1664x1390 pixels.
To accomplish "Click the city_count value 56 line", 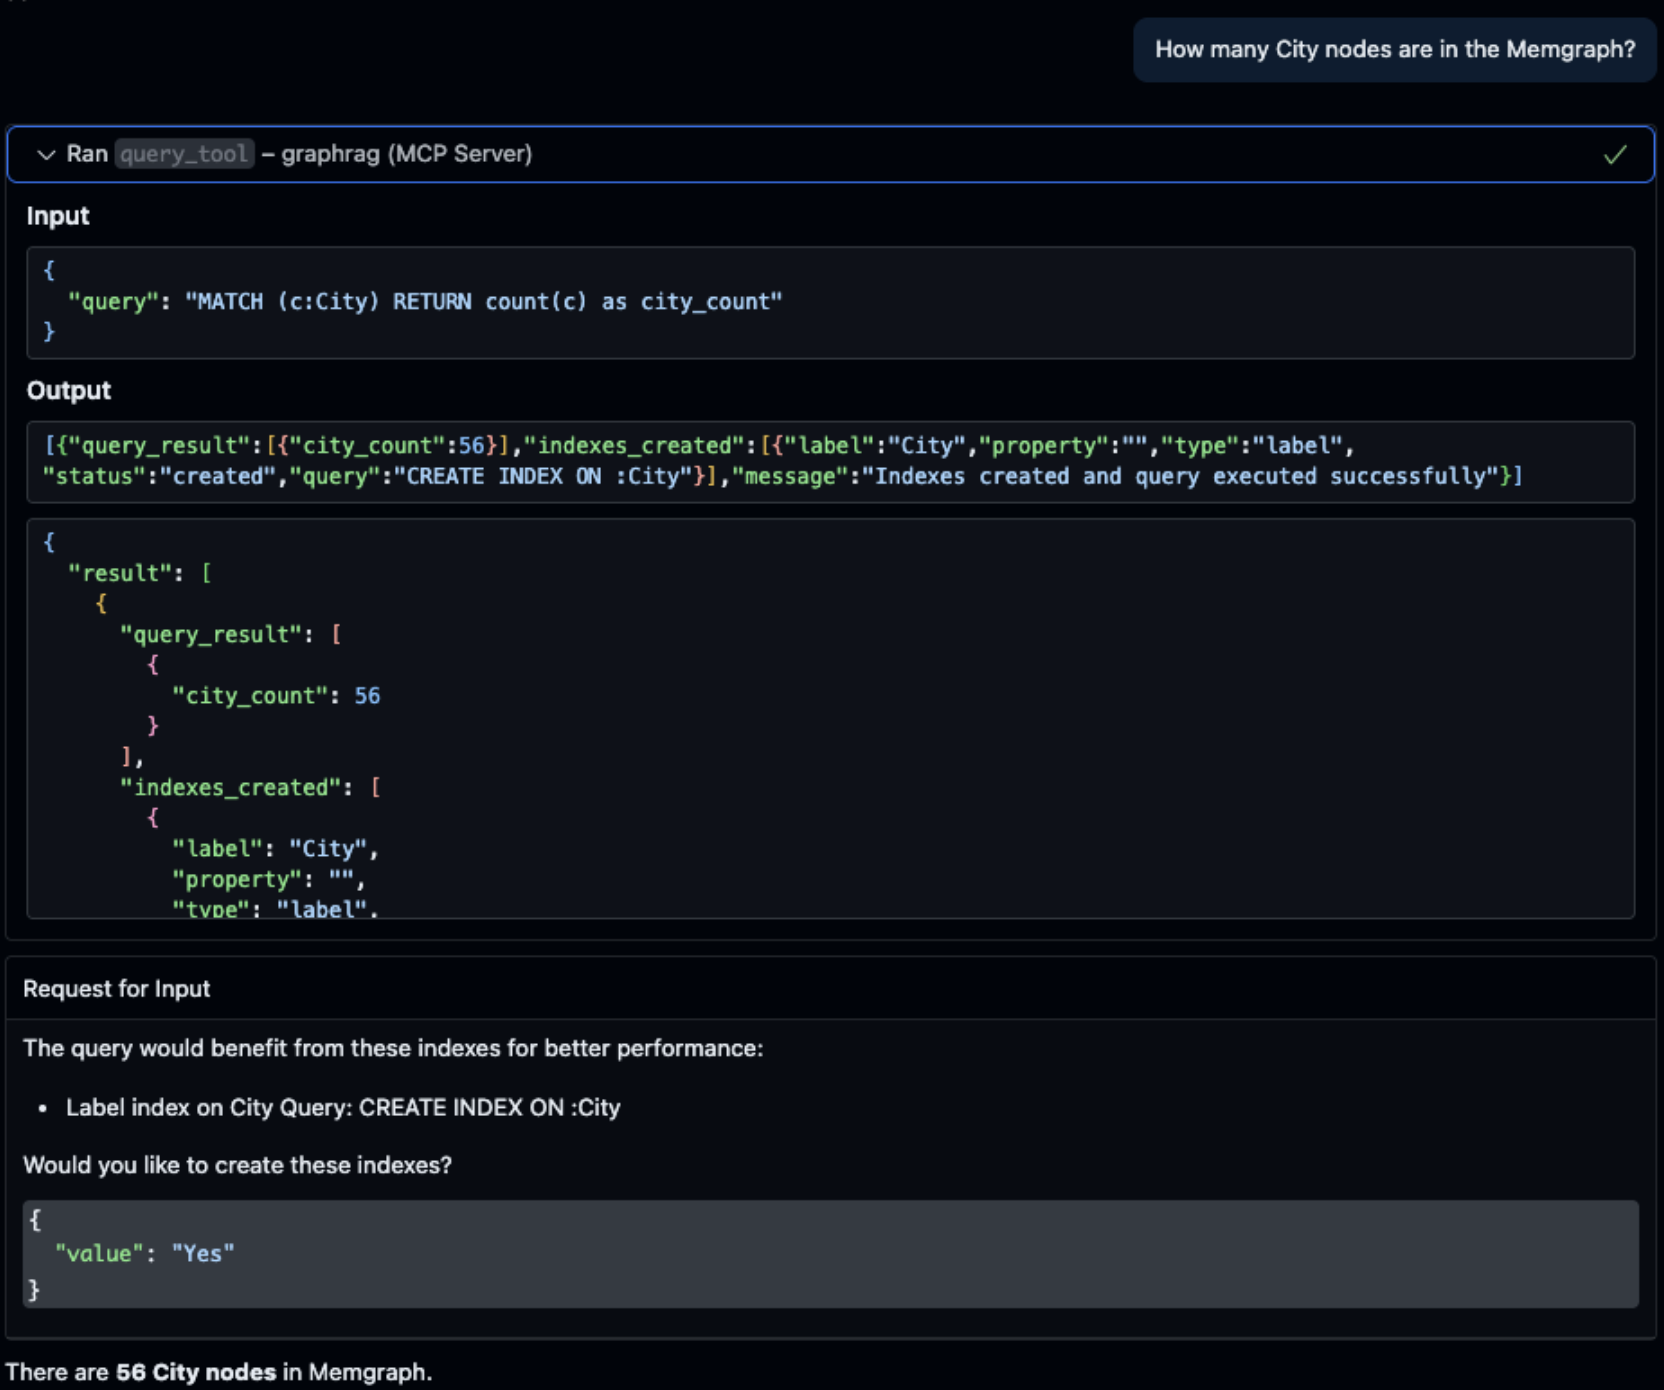I will point(278,695).
